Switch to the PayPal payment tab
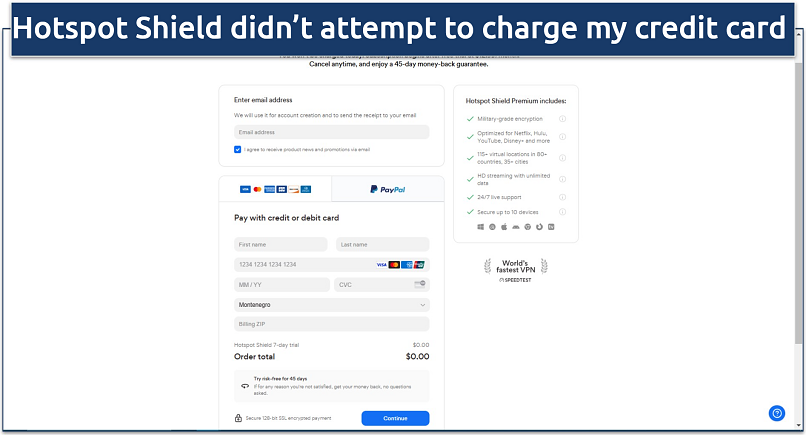Viewport: 806px width, 435px height. click(387, 188)
